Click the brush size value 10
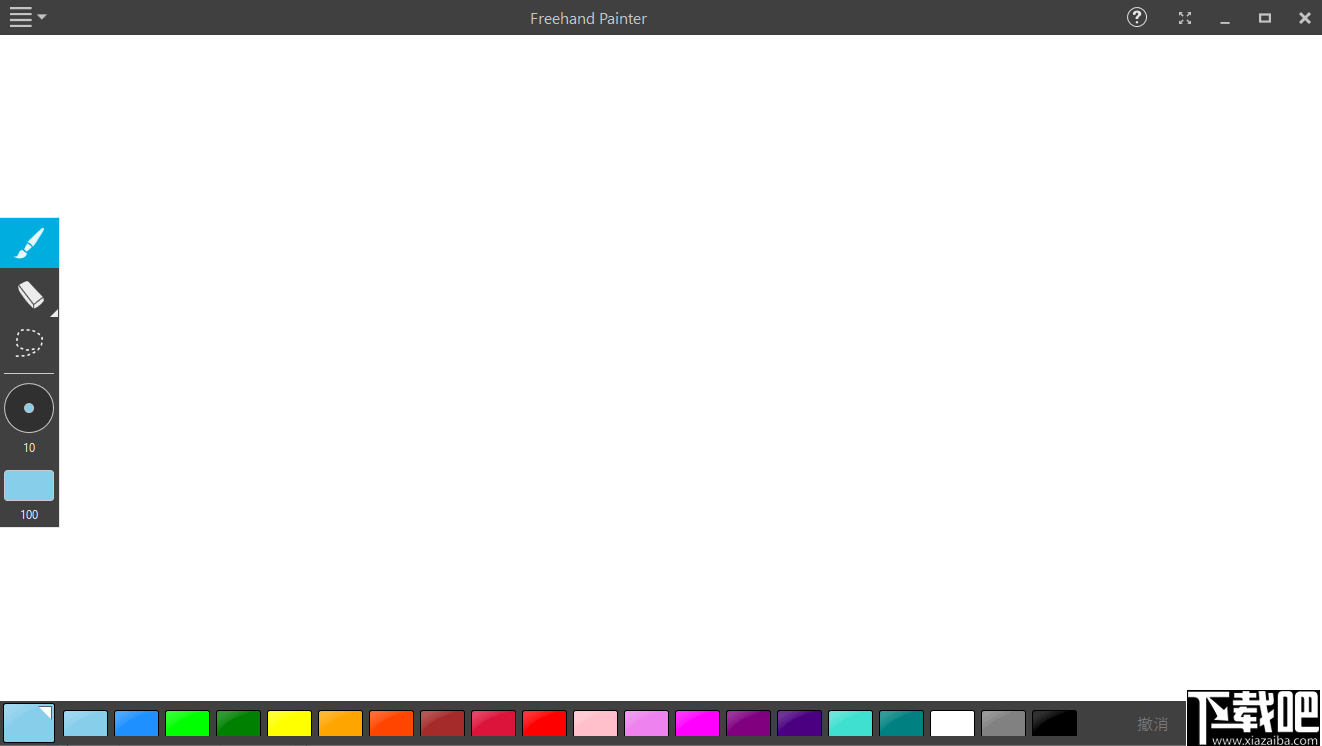Viewport: 1322px width, 746px height. pos(29,448)
